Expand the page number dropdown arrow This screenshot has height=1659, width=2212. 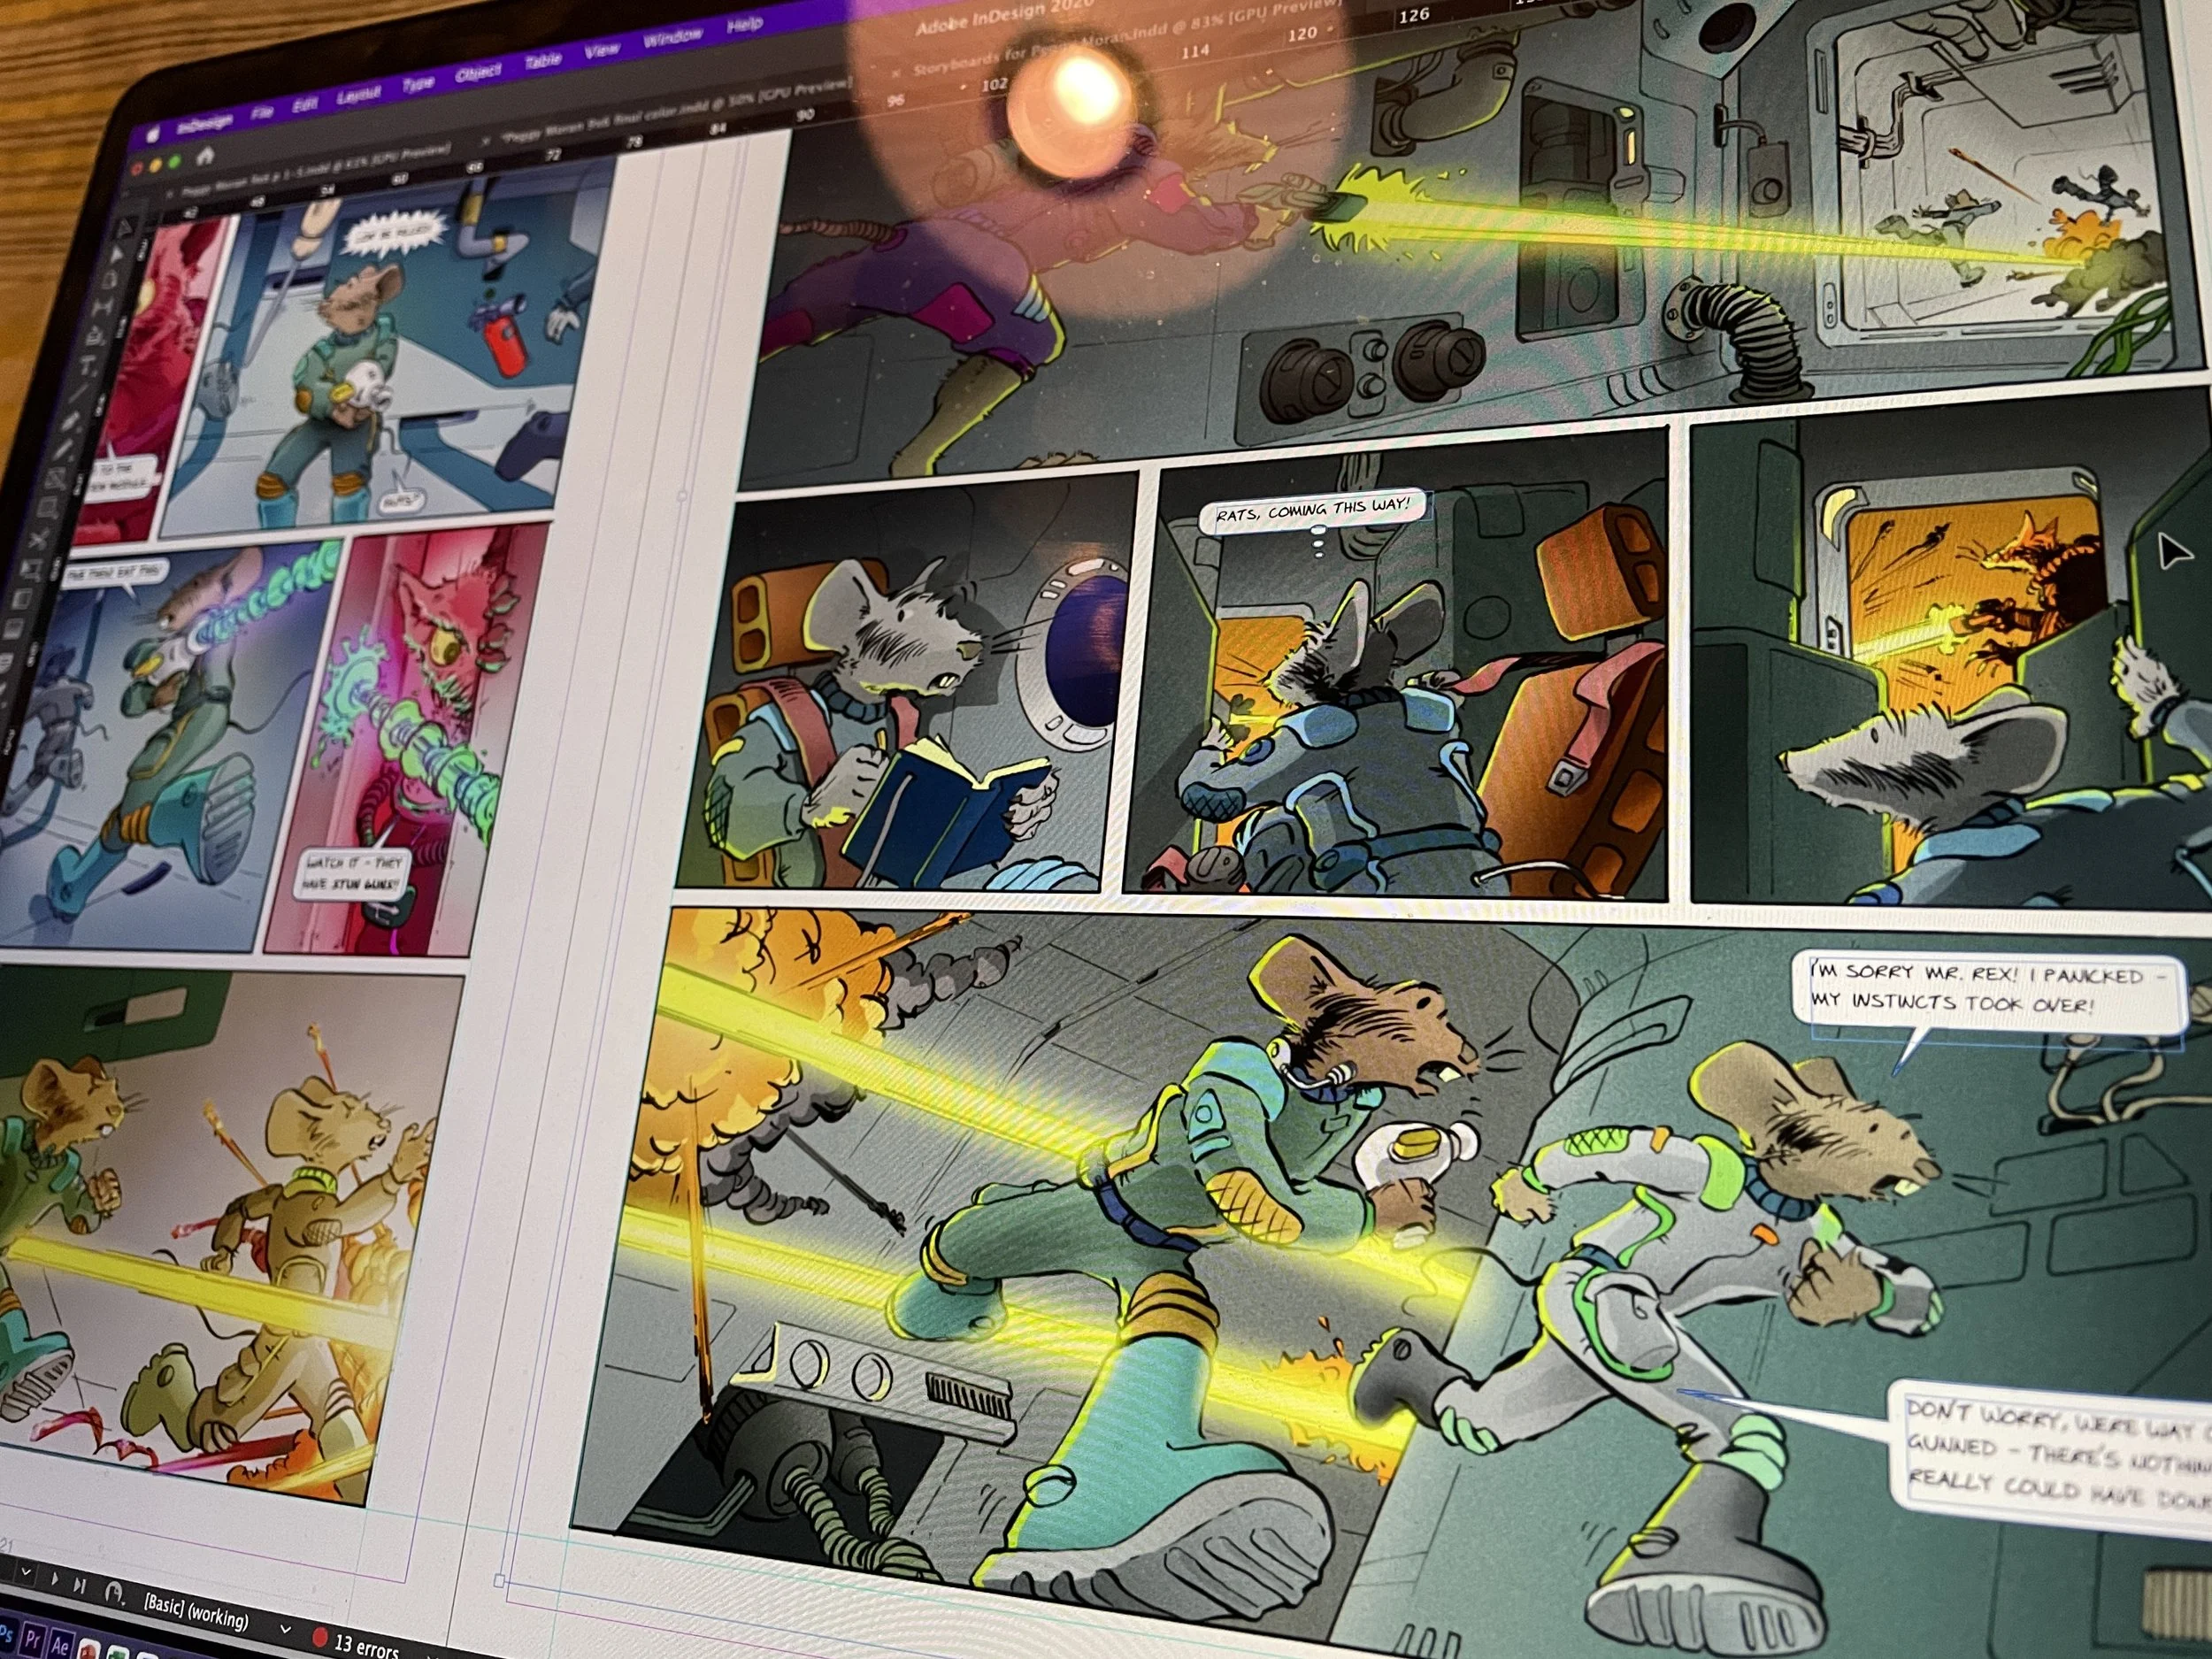coord(26,1572)
